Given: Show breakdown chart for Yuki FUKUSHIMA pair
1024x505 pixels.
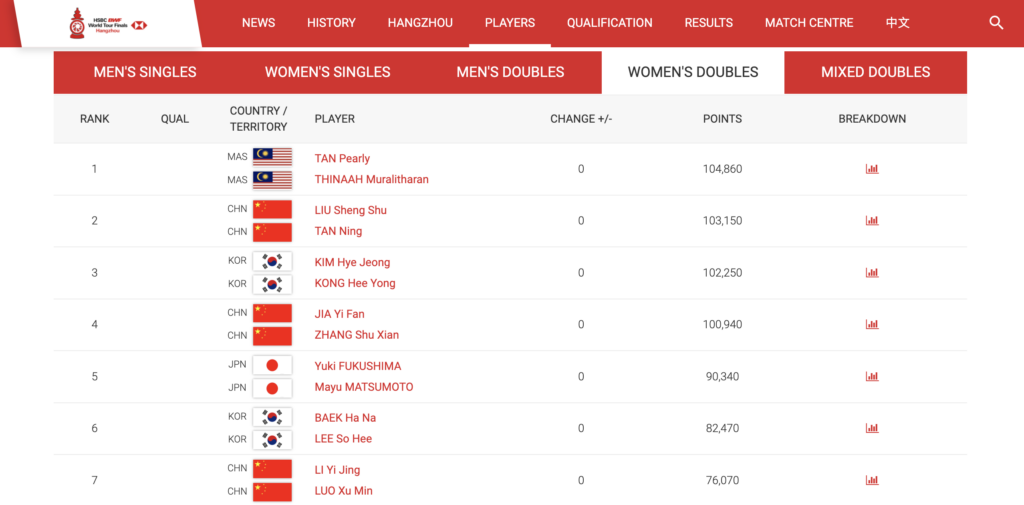Looking at the screenshot, I should point(872,377).
